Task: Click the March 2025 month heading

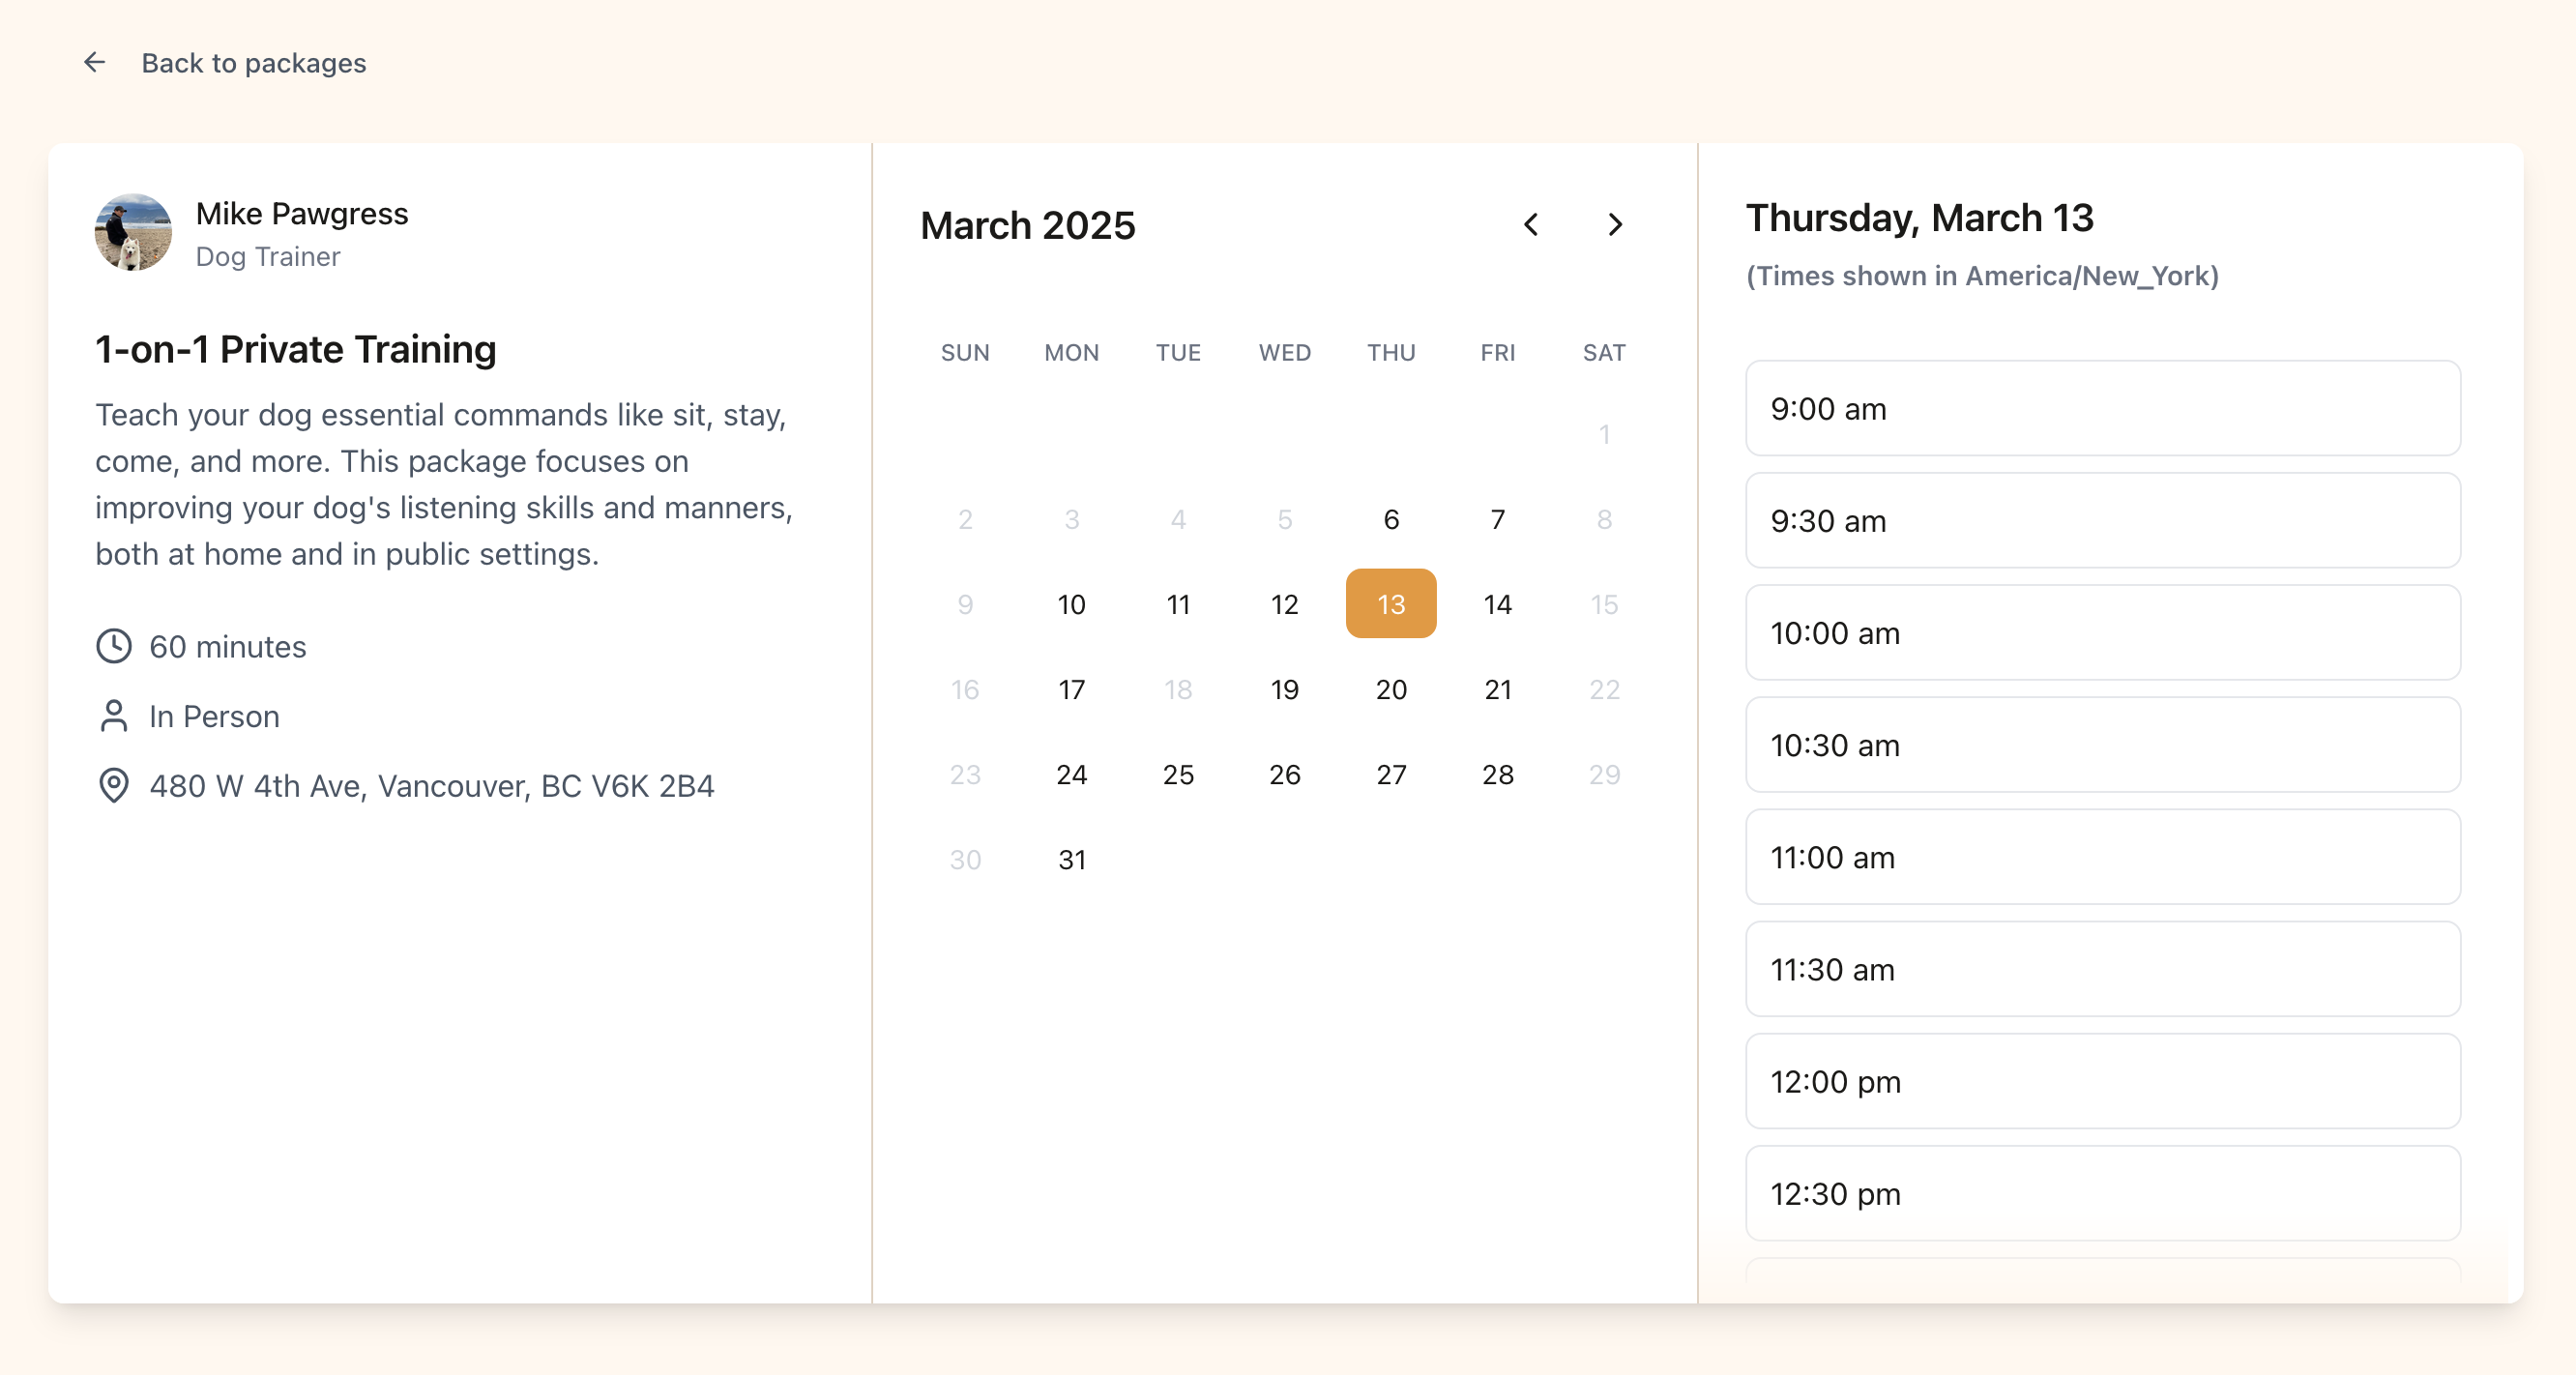Action: [1027, 225]
